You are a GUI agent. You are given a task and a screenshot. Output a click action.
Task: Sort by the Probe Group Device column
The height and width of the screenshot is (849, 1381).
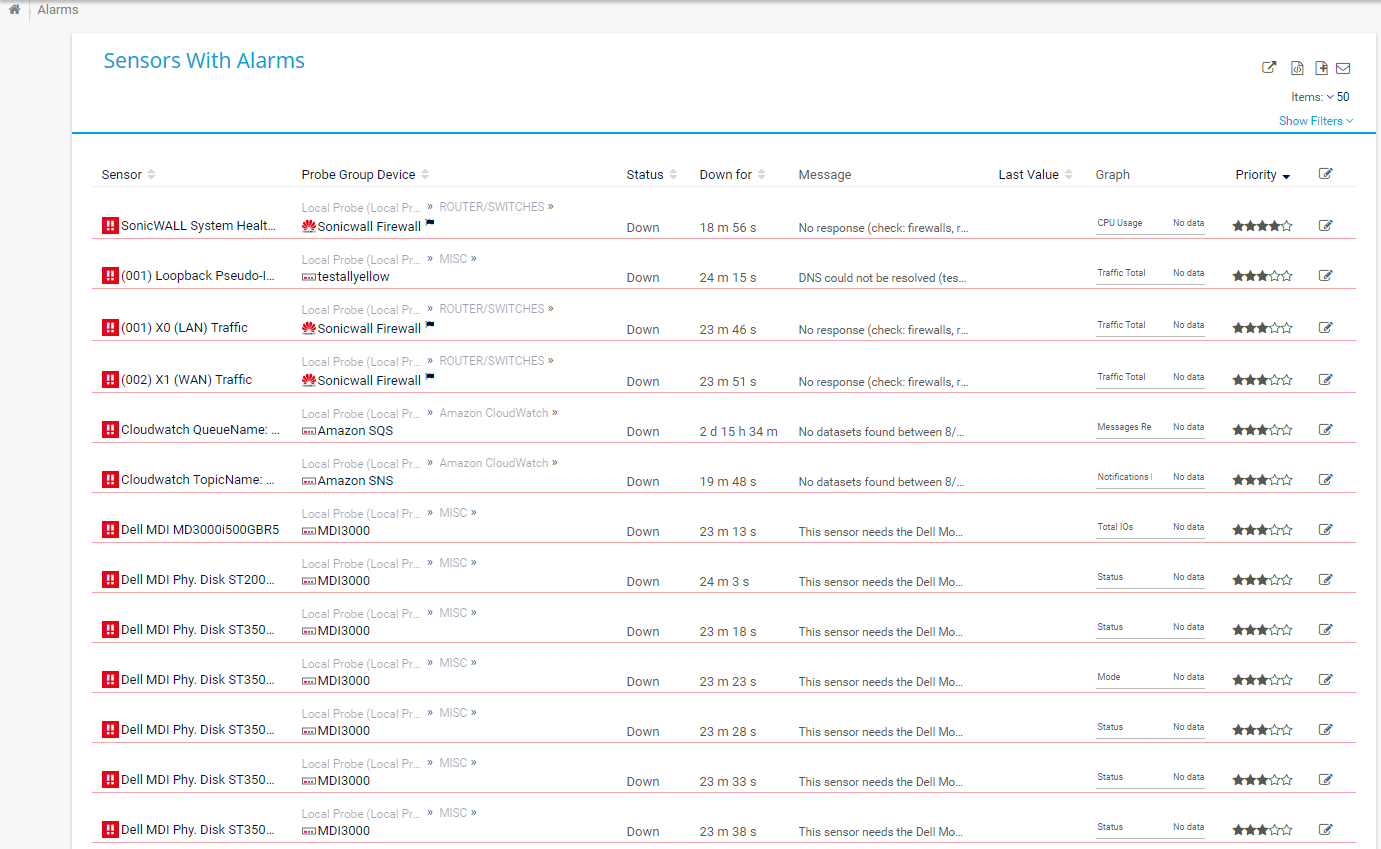coord(365,175)
